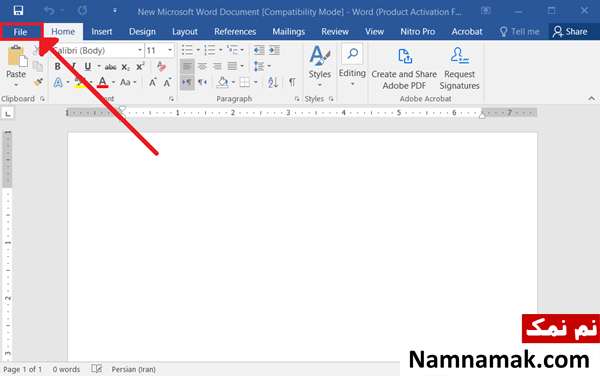
Task: Click the Bullets list icon
Action: (187, 50)
